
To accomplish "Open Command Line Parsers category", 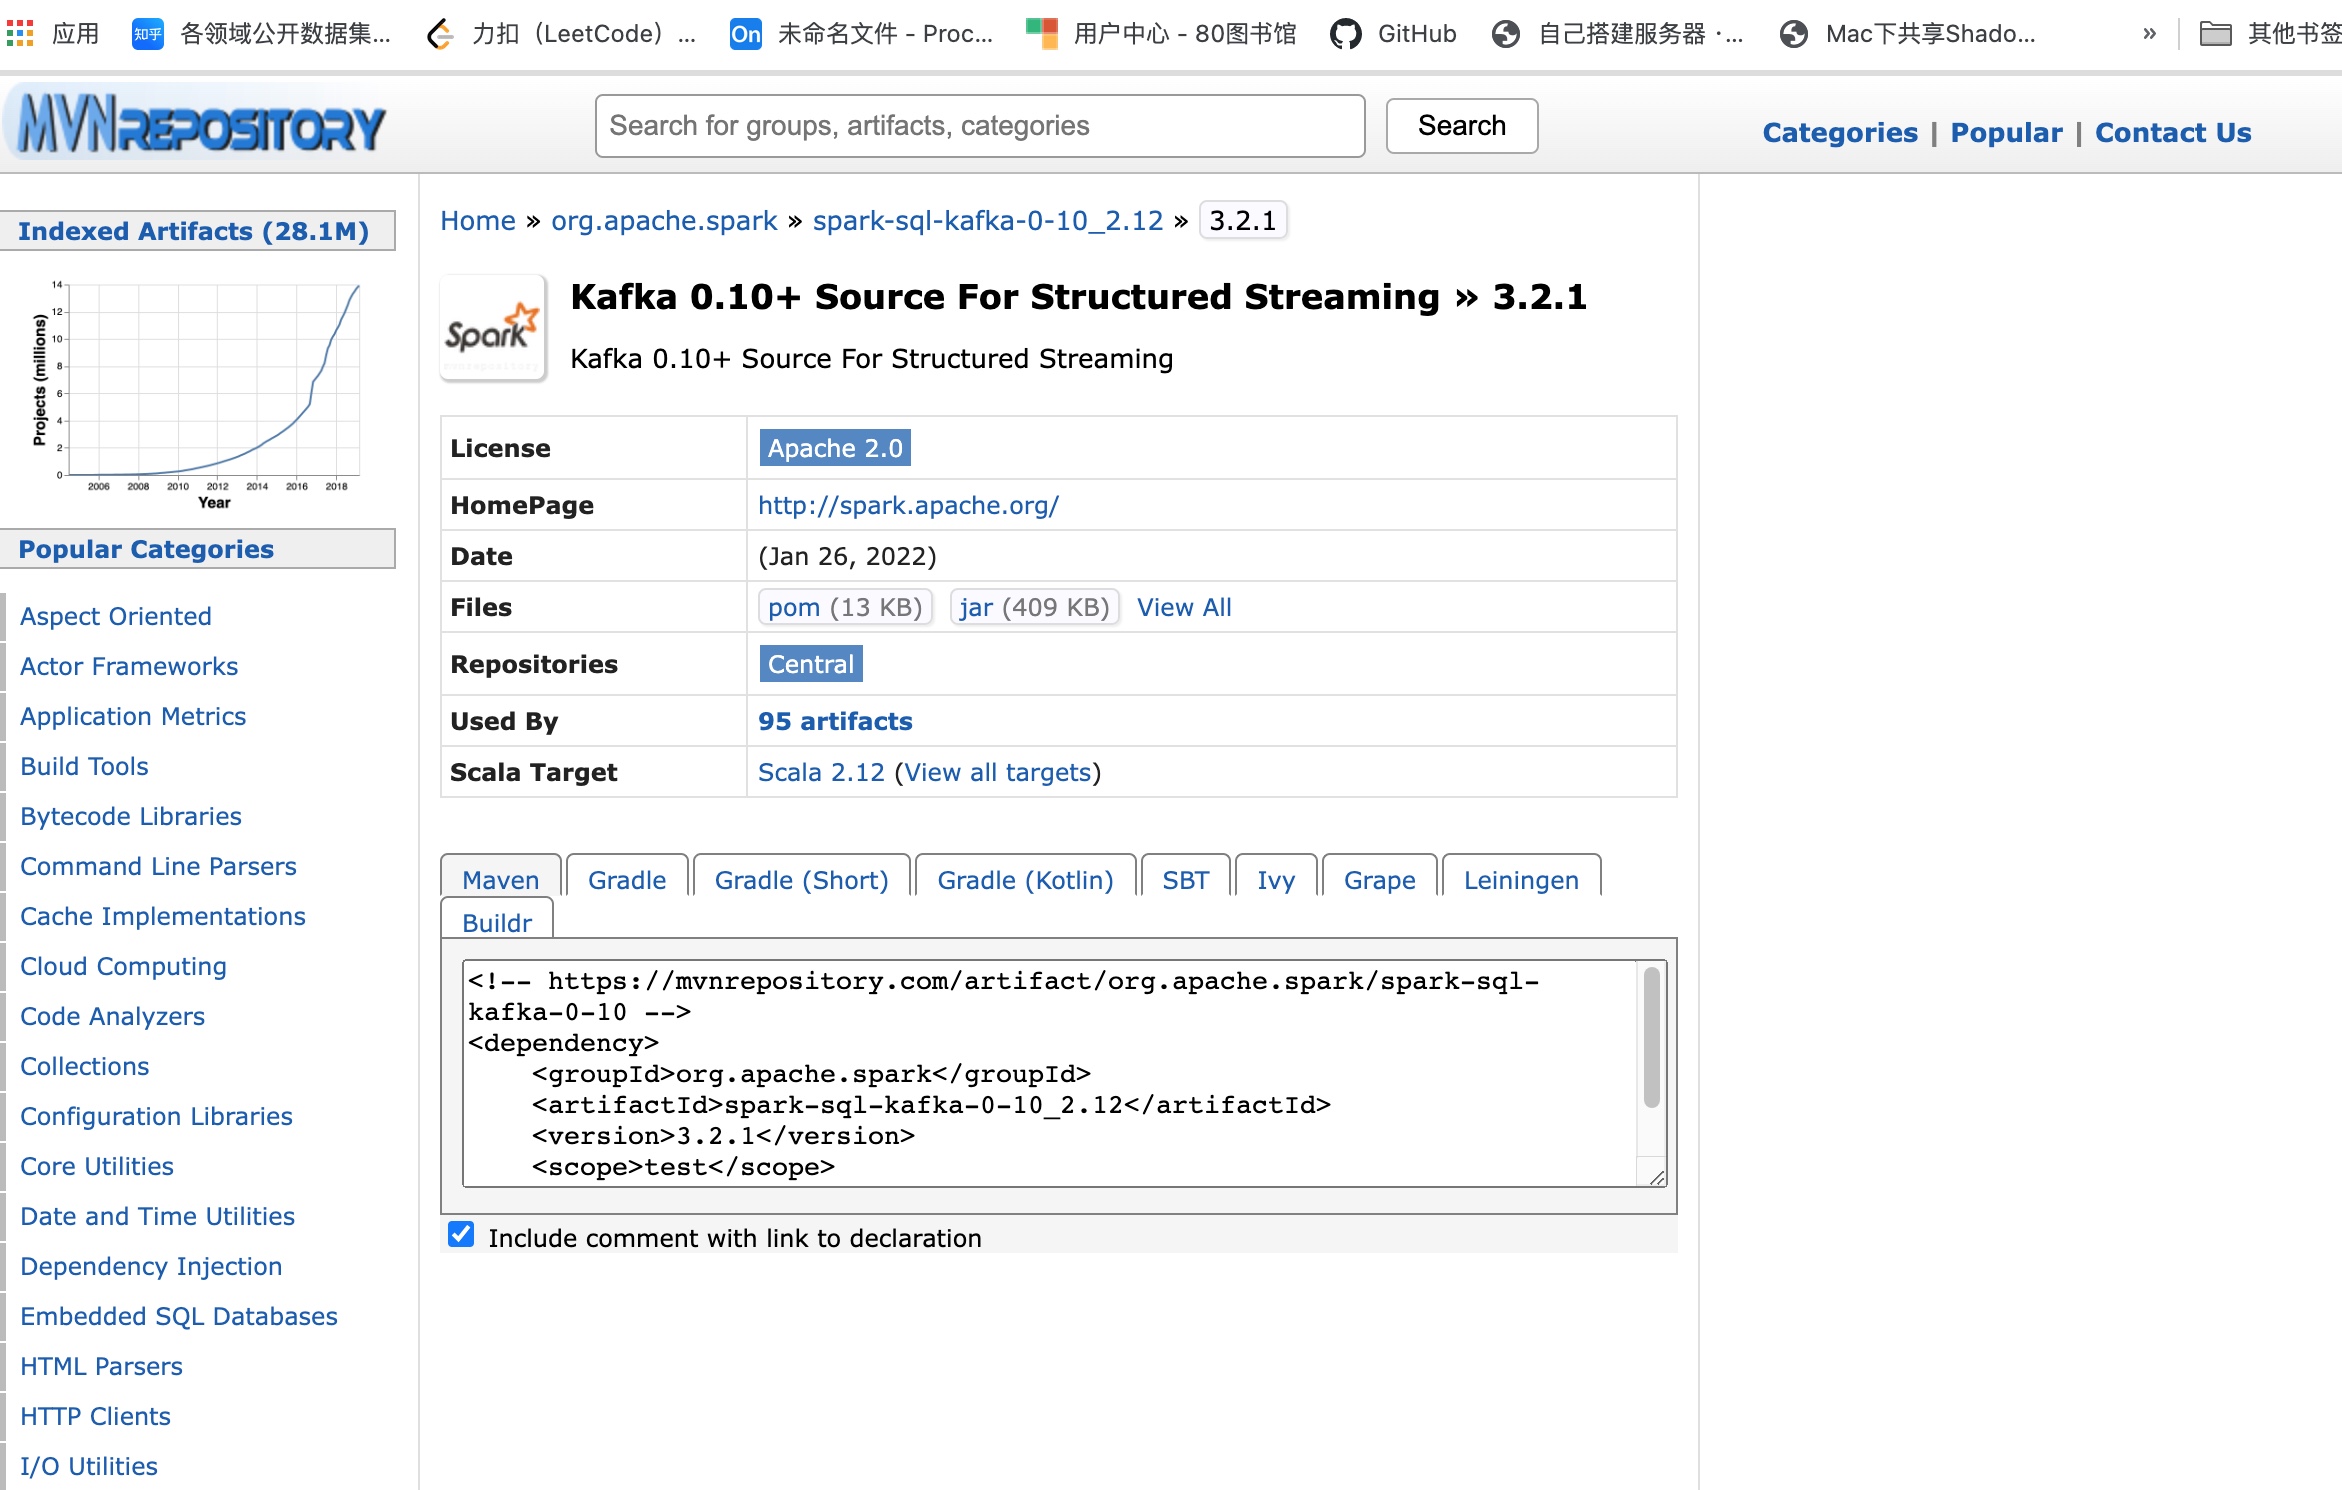I will 158,866.
